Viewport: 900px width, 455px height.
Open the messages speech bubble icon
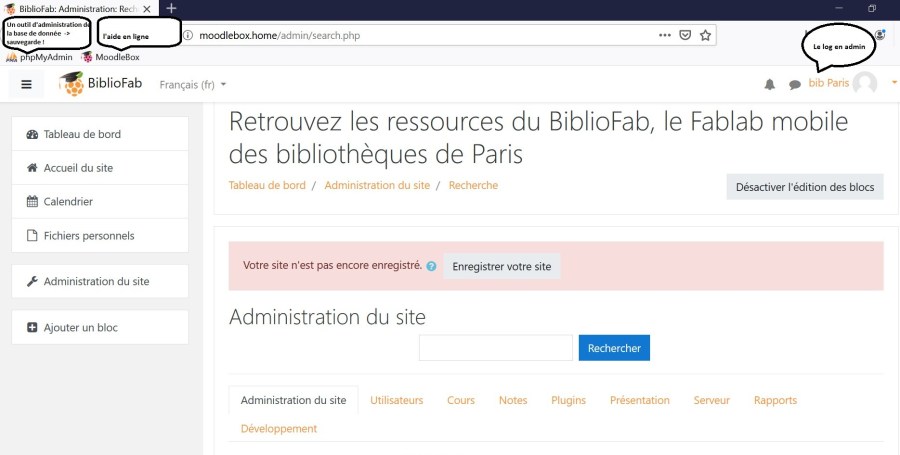(795, 85)
